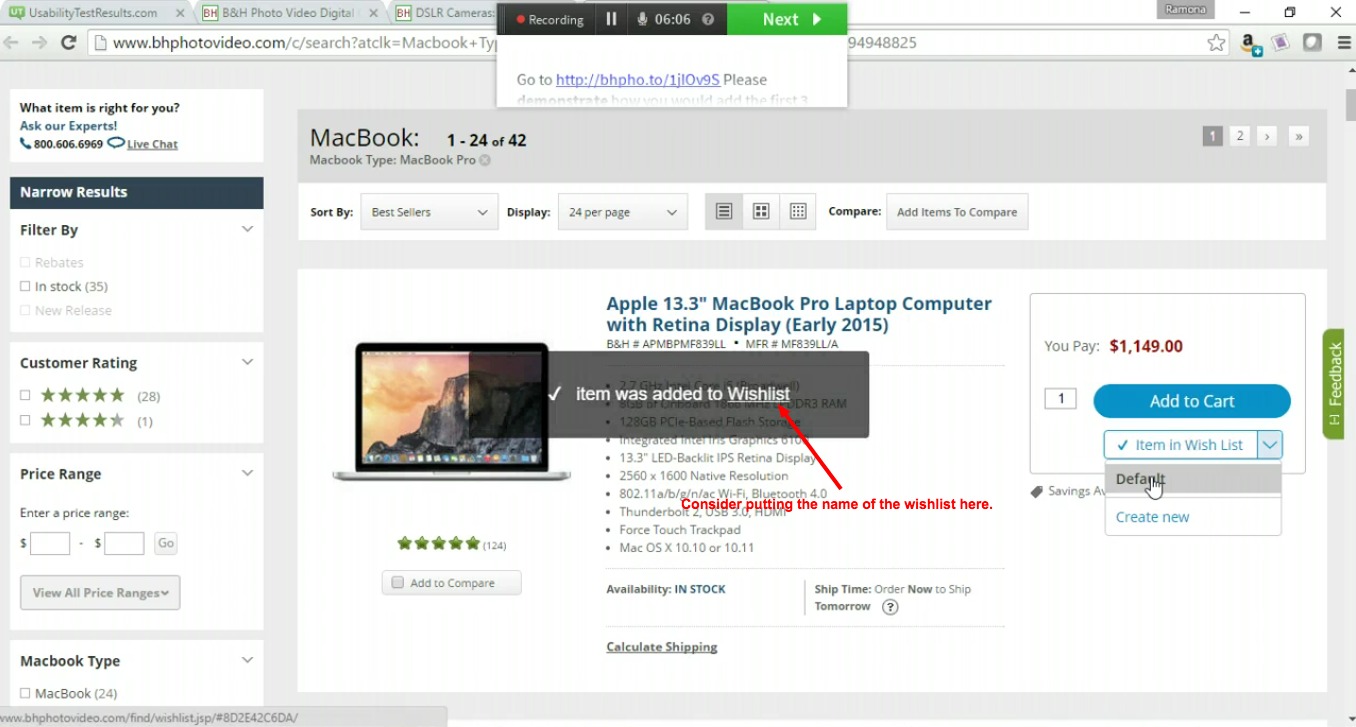
Task: Go to results page 2
Action: coord(1240,136)
